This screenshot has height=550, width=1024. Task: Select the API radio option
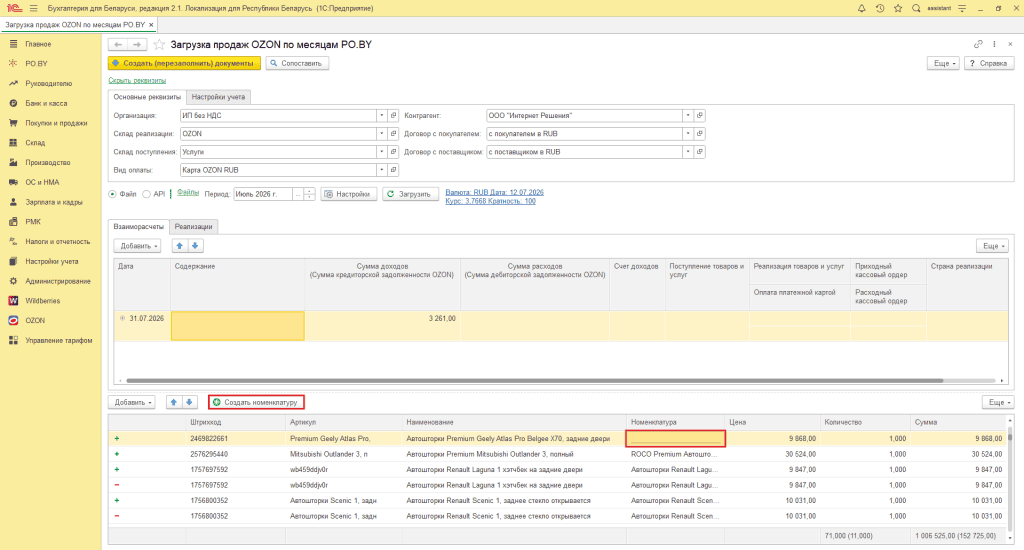(146, 194)
